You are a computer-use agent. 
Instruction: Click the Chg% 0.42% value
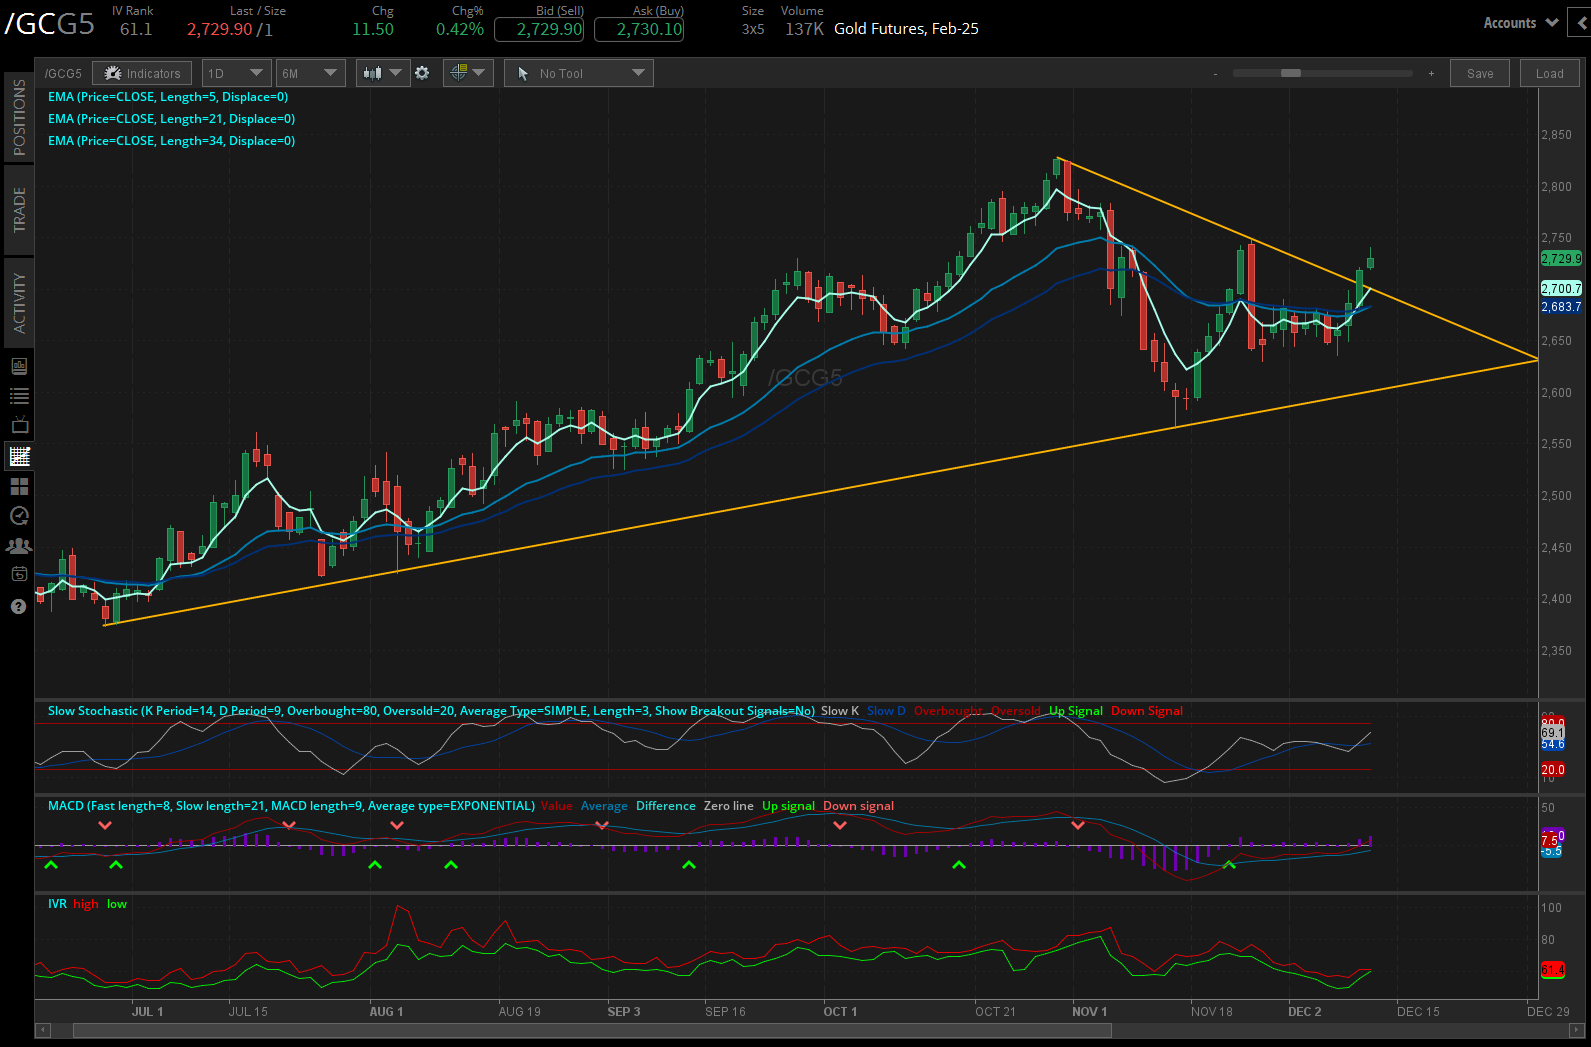click(460, 29)
